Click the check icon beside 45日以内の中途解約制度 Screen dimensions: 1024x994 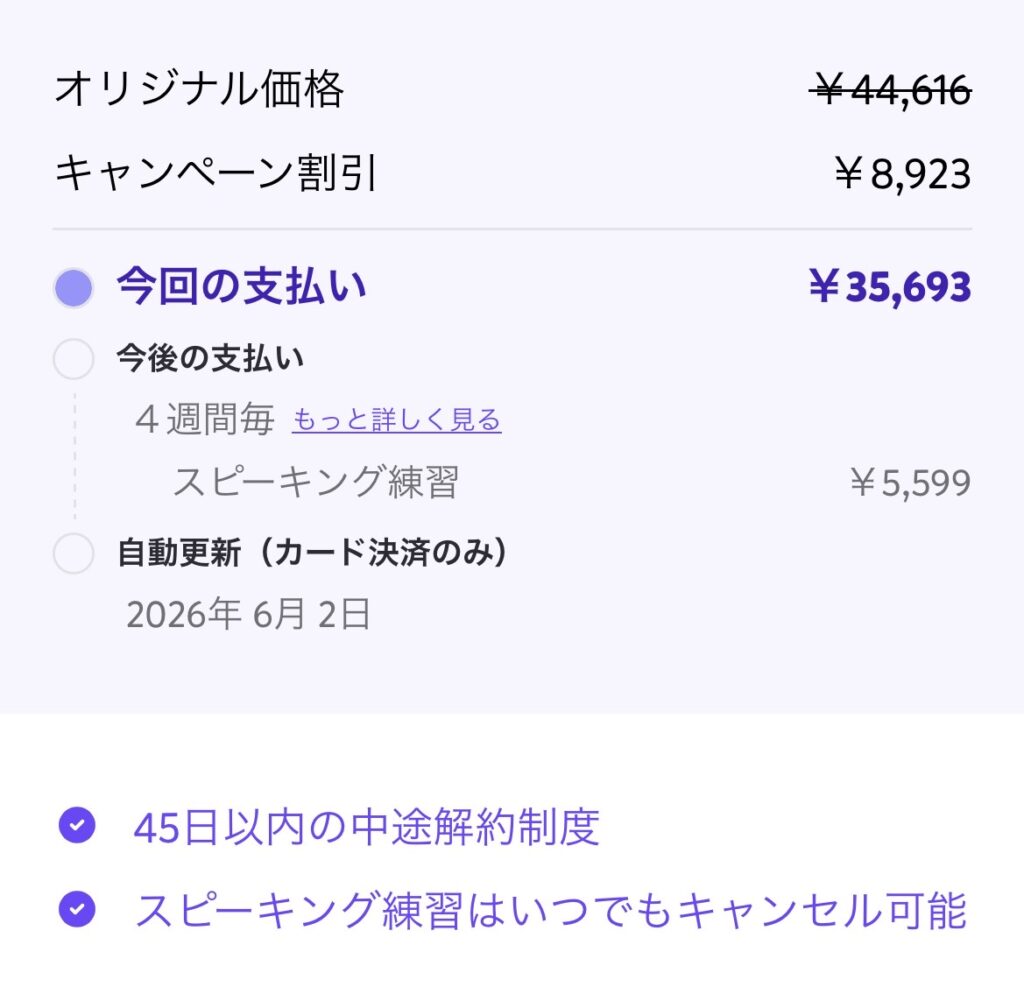pyautogui.click(x=77, y=826)
